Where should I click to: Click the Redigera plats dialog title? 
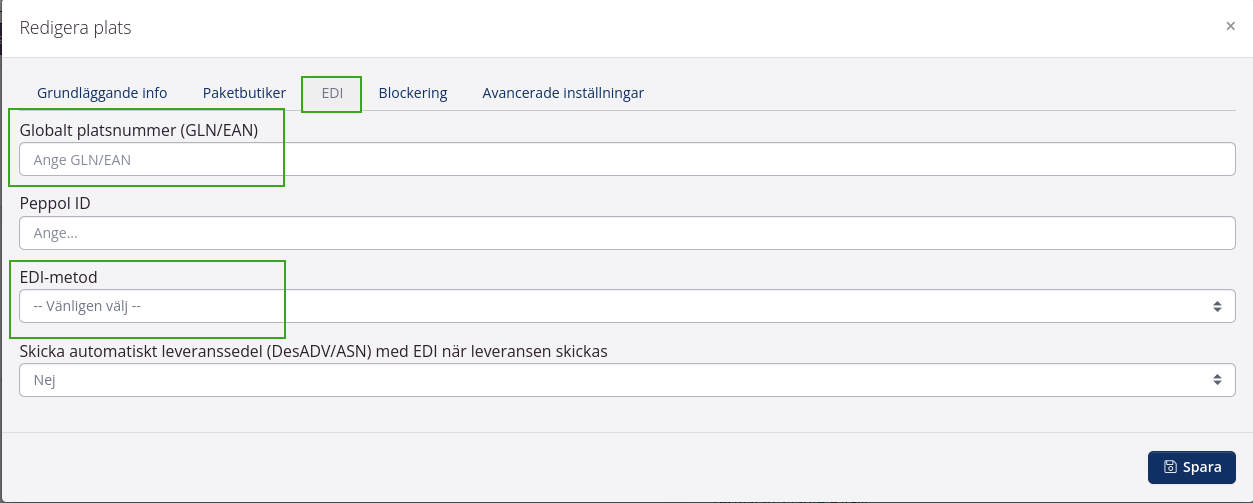pos(76,27)
